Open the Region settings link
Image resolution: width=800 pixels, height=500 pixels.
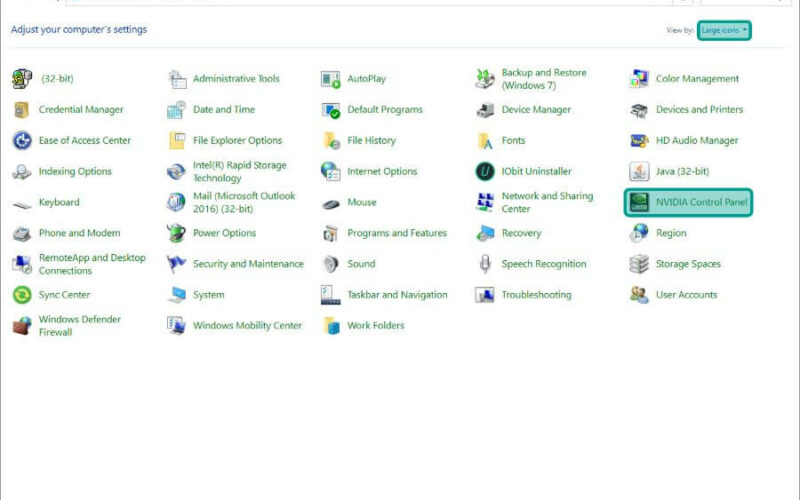pyautogui.click(x=671, y=233)
